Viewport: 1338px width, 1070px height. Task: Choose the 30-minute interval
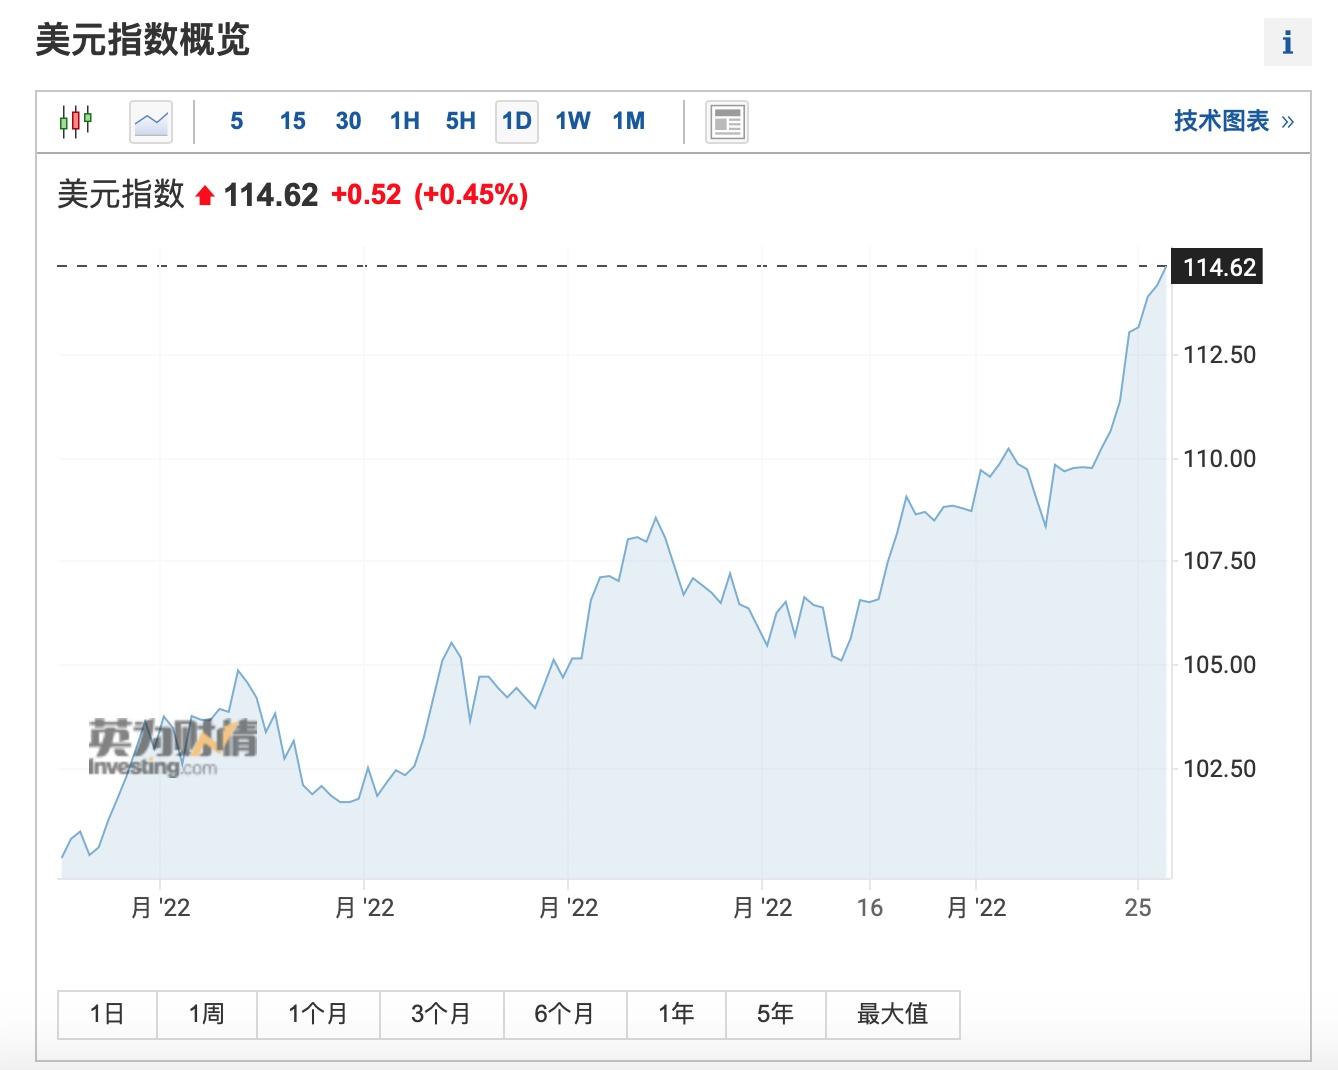pyautogui.click(x=348, y=121)
